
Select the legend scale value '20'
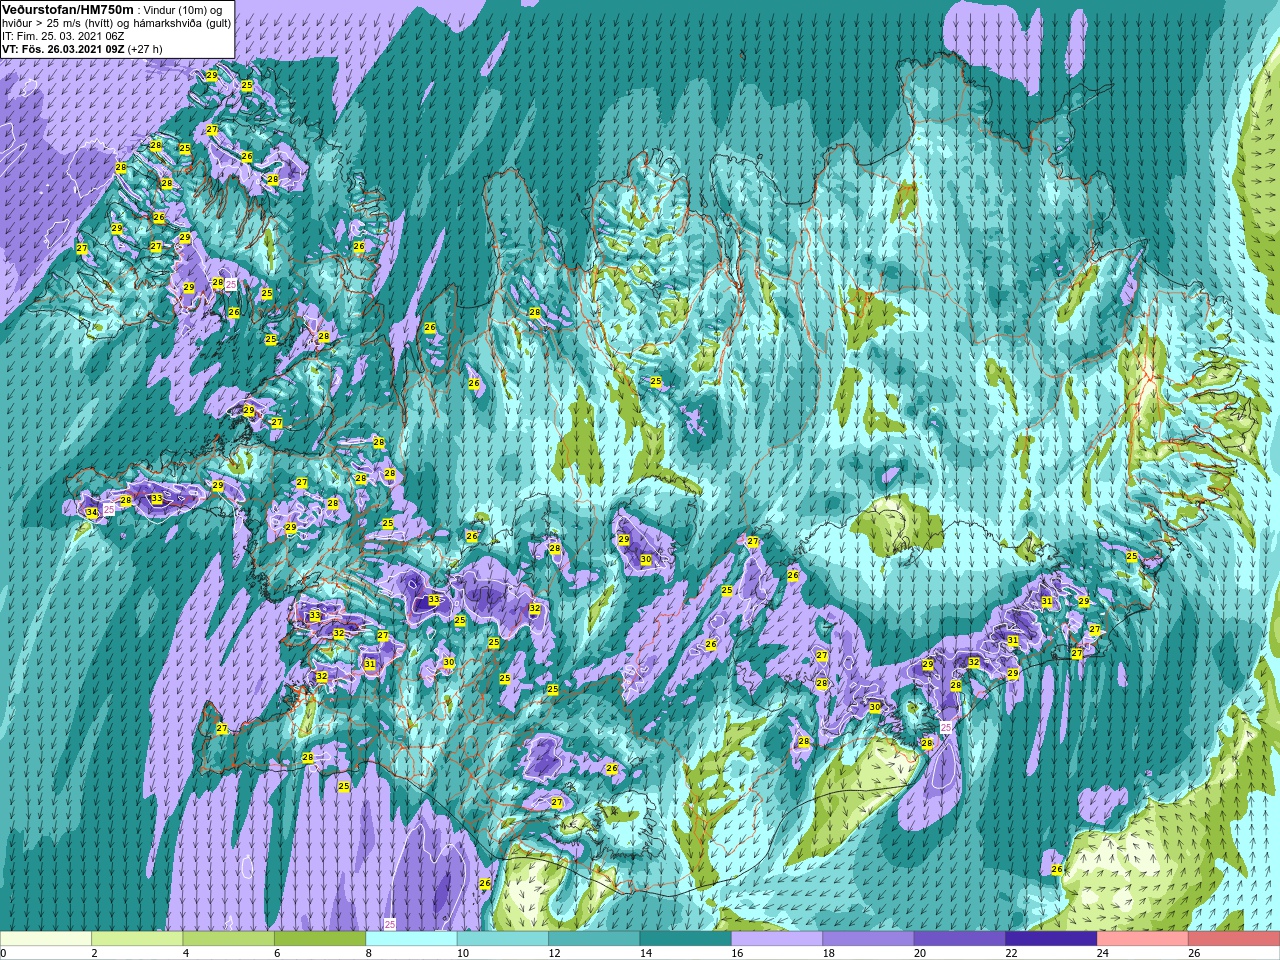920,953
